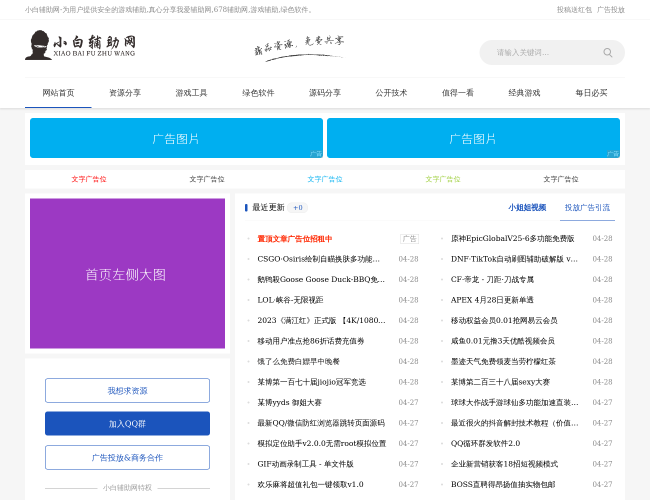Open the 最近很火的抖音解封技术教程 article
The width and height of the screenshot is (650, 500).
515,423
